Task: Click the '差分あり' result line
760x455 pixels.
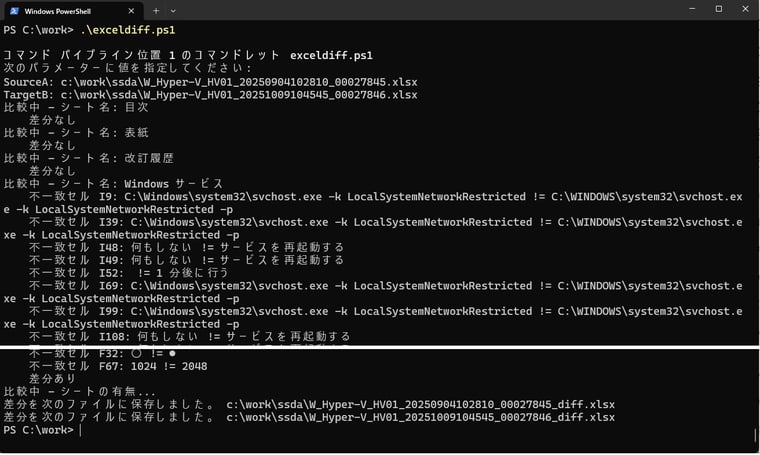Action: click(52, 379)
